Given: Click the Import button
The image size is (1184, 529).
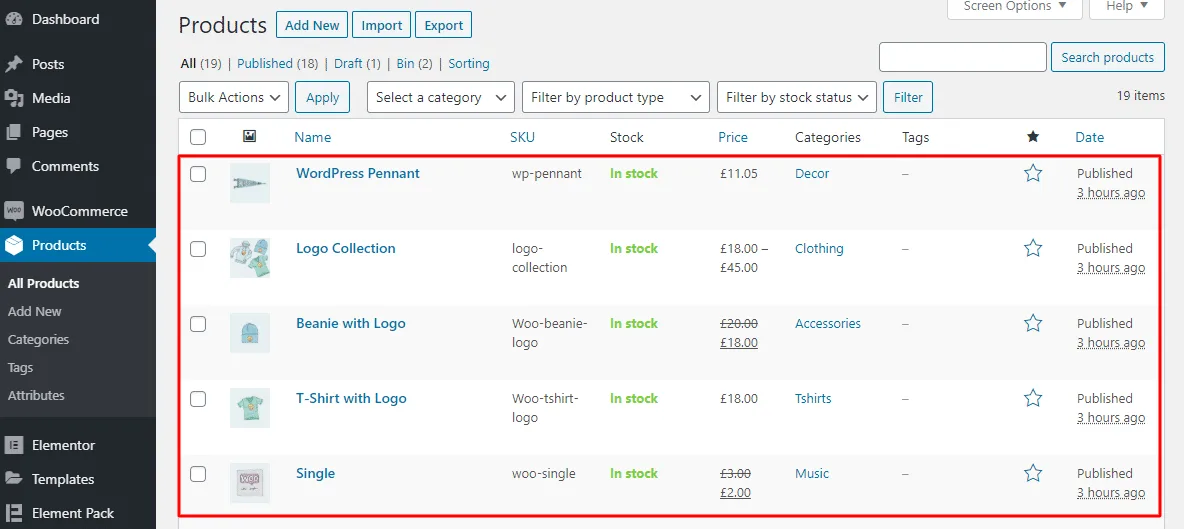Looking at the screenshot, I should [x=381, y=25].
